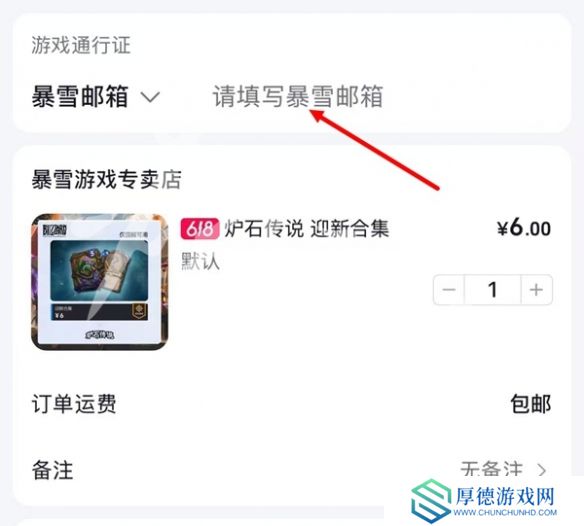Open the Hearthstone product thumbnail image
Screen dimensions: 584x526
[99, 282]
